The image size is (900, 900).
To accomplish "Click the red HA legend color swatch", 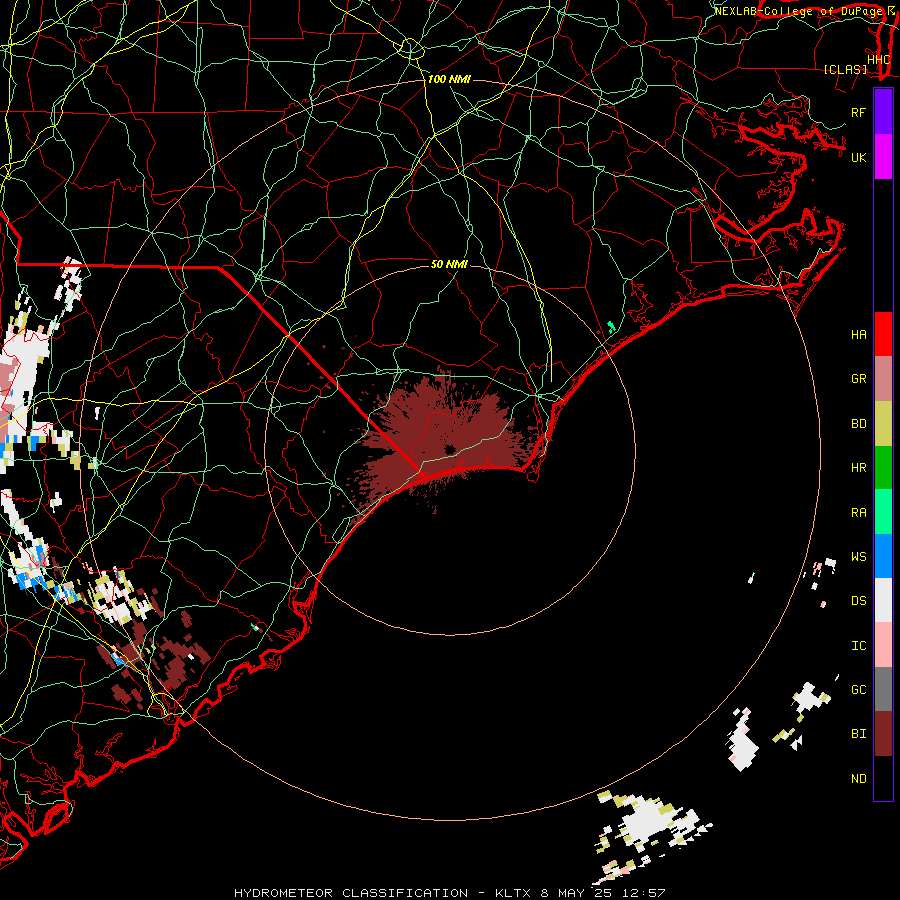I will click(x=883, y=334).
